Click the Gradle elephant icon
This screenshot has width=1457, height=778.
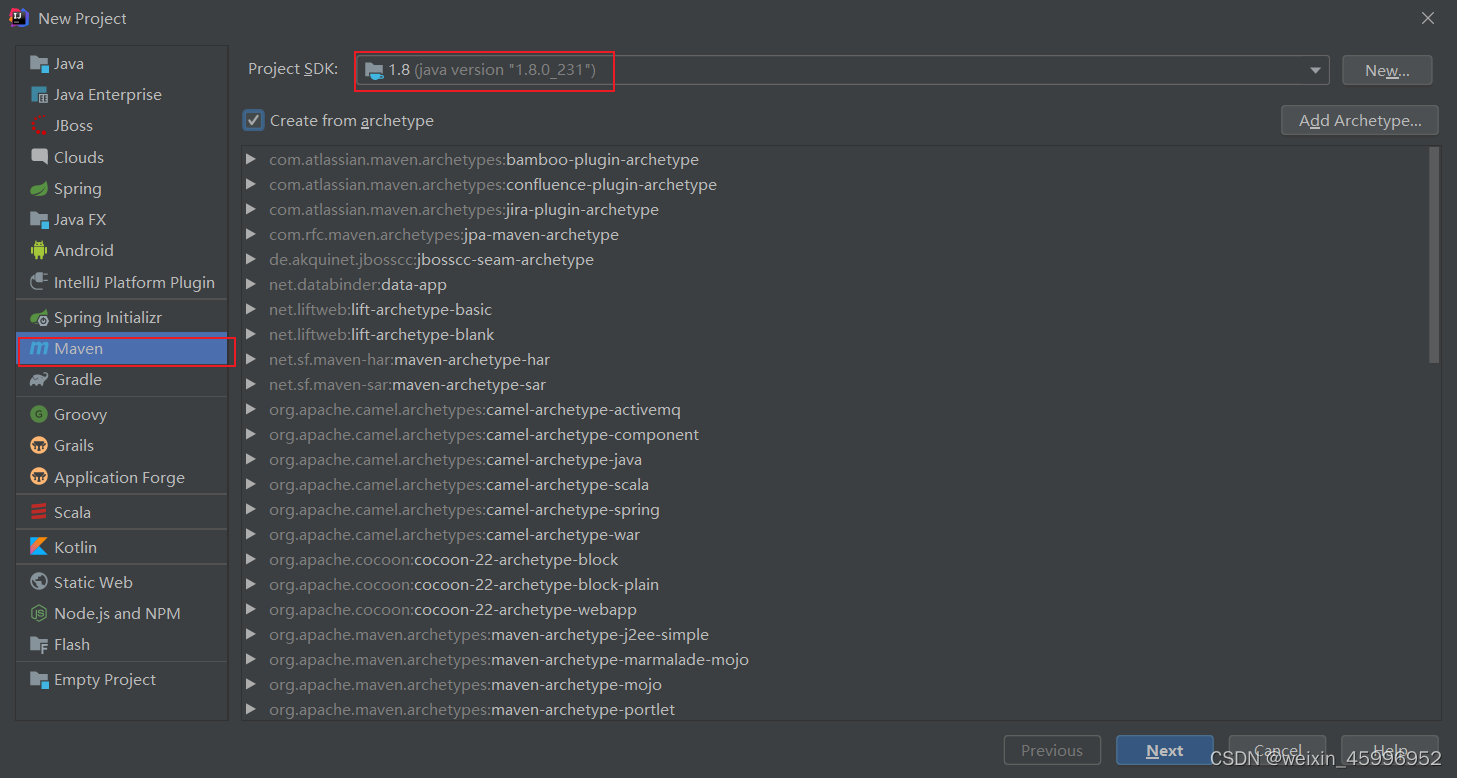point(39,379)
